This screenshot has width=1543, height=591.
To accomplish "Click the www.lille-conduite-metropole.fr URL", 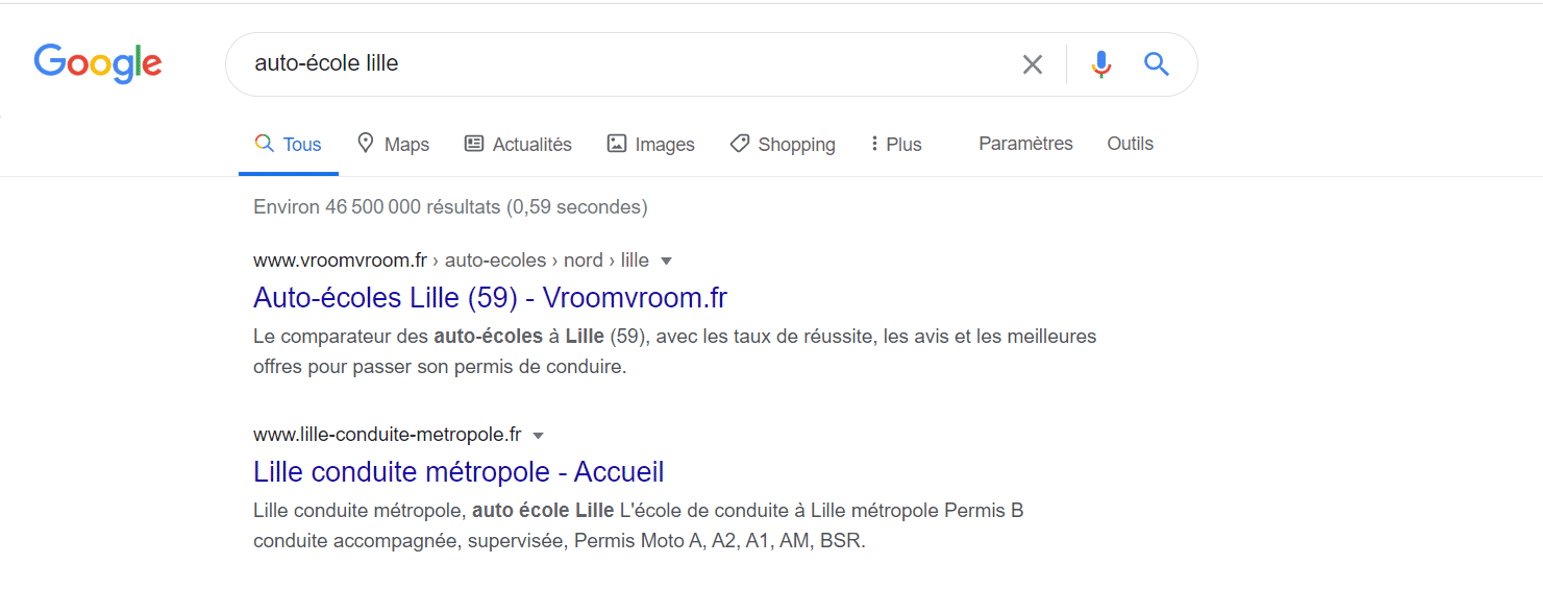I will tap(388, 434).
